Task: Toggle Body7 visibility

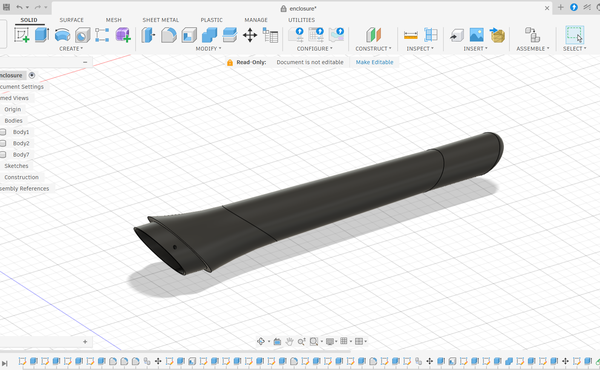Action: pyautogui.click(x=3, y=155)
